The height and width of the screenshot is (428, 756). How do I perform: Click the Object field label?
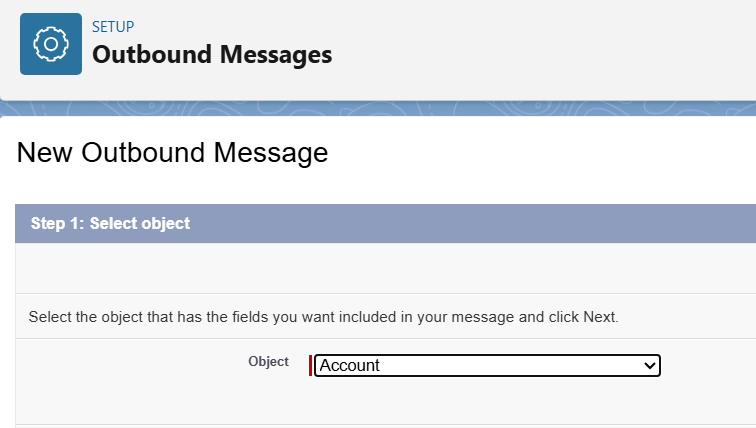[x=268, y=361]
